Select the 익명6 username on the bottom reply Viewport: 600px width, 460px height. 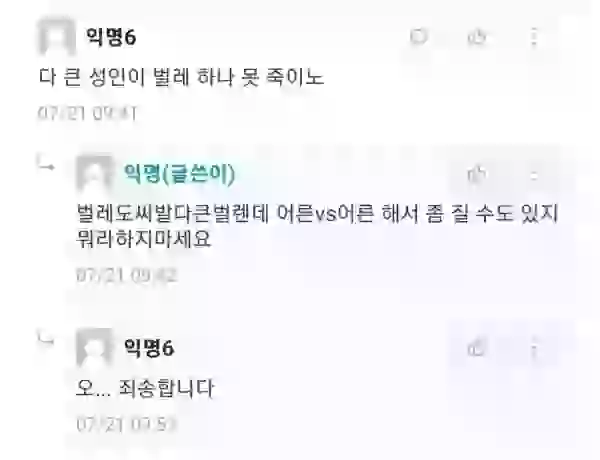click(x=149, y=347)
